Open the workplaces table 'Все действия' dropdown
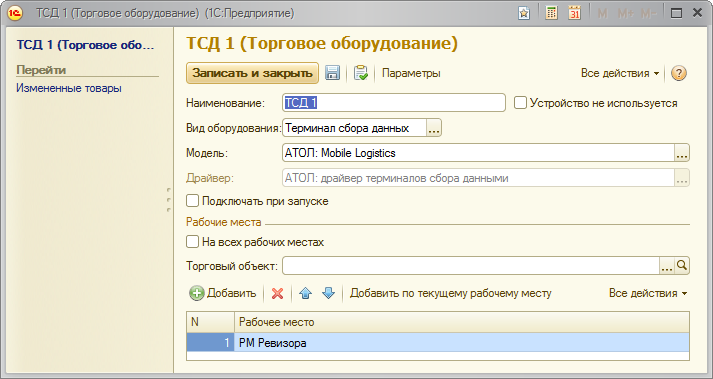Viewport: 713px width, 379px height. coord(648,293)
